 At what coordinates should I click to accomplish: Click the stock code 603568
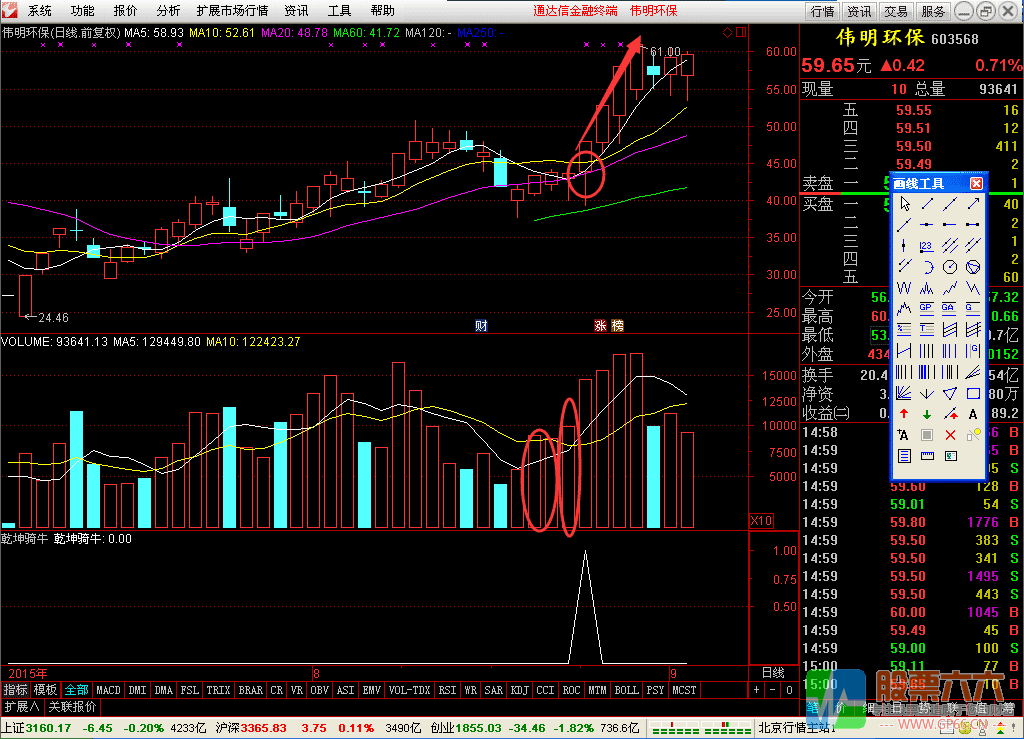pyautogui.click(x=955, y=39)
